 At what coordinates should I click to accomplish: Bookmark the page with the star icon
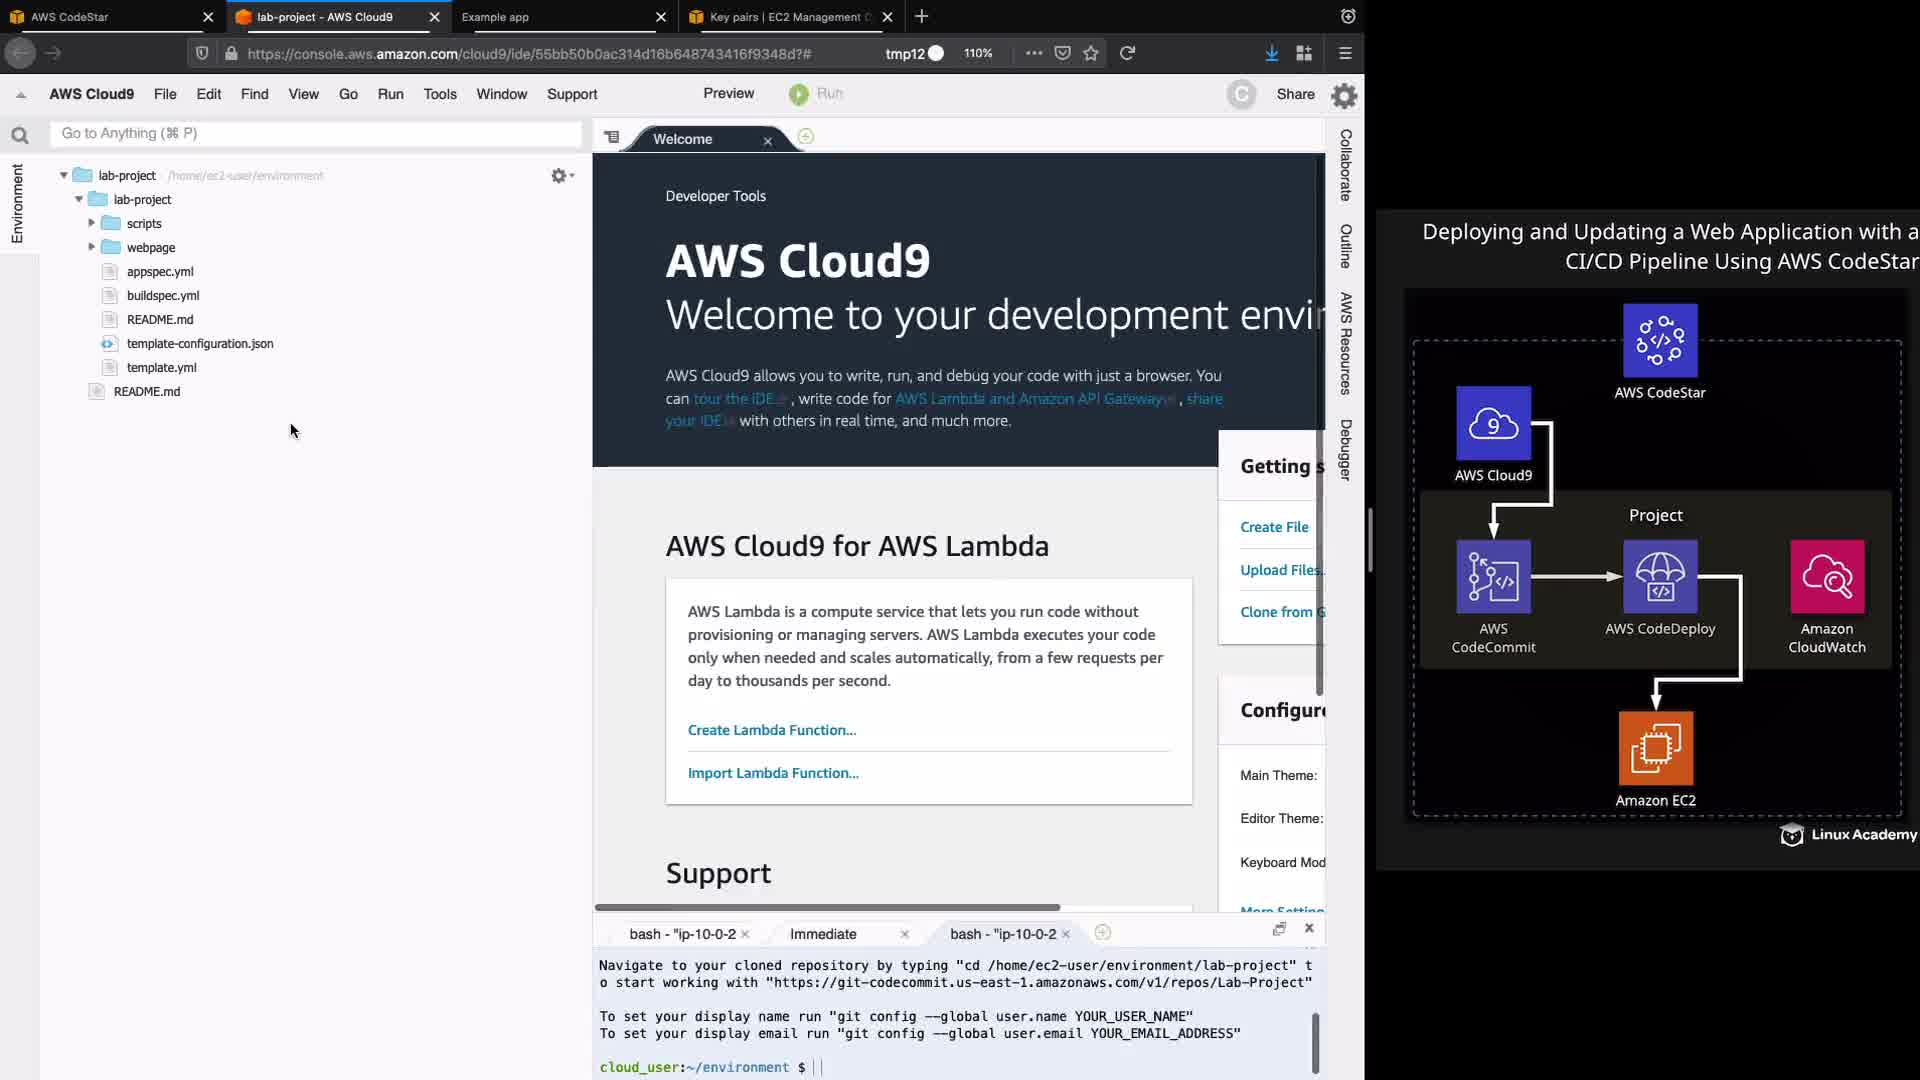pos(1091,53)
